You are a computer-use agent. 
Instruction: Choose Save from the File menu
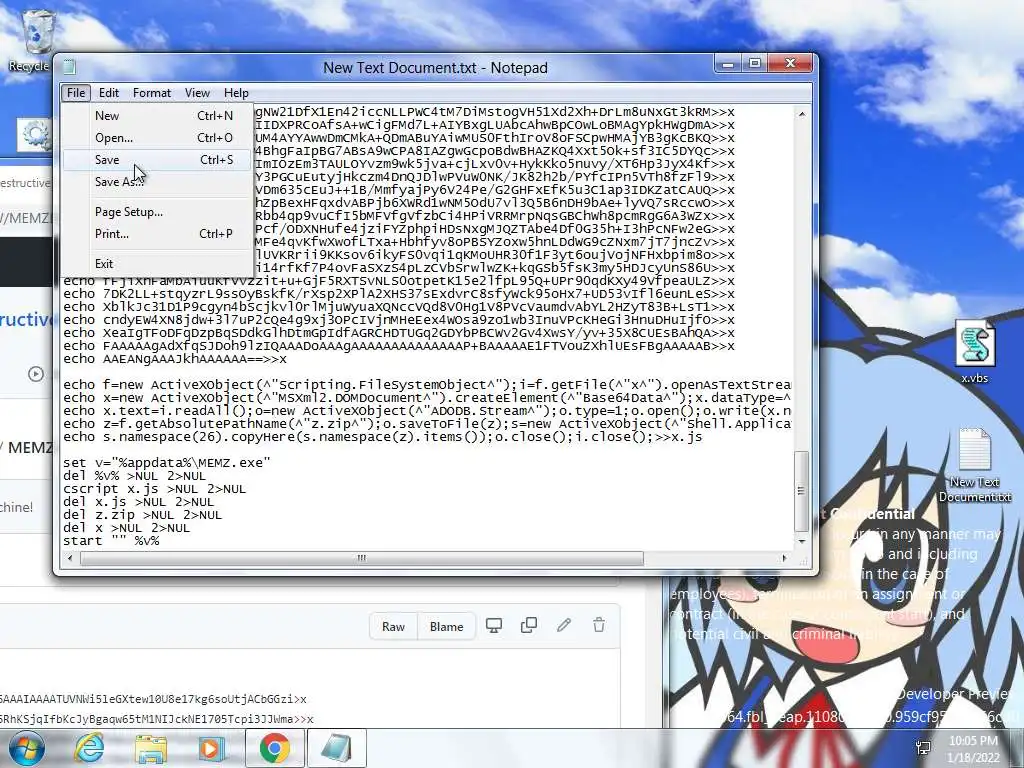(157, 159)
